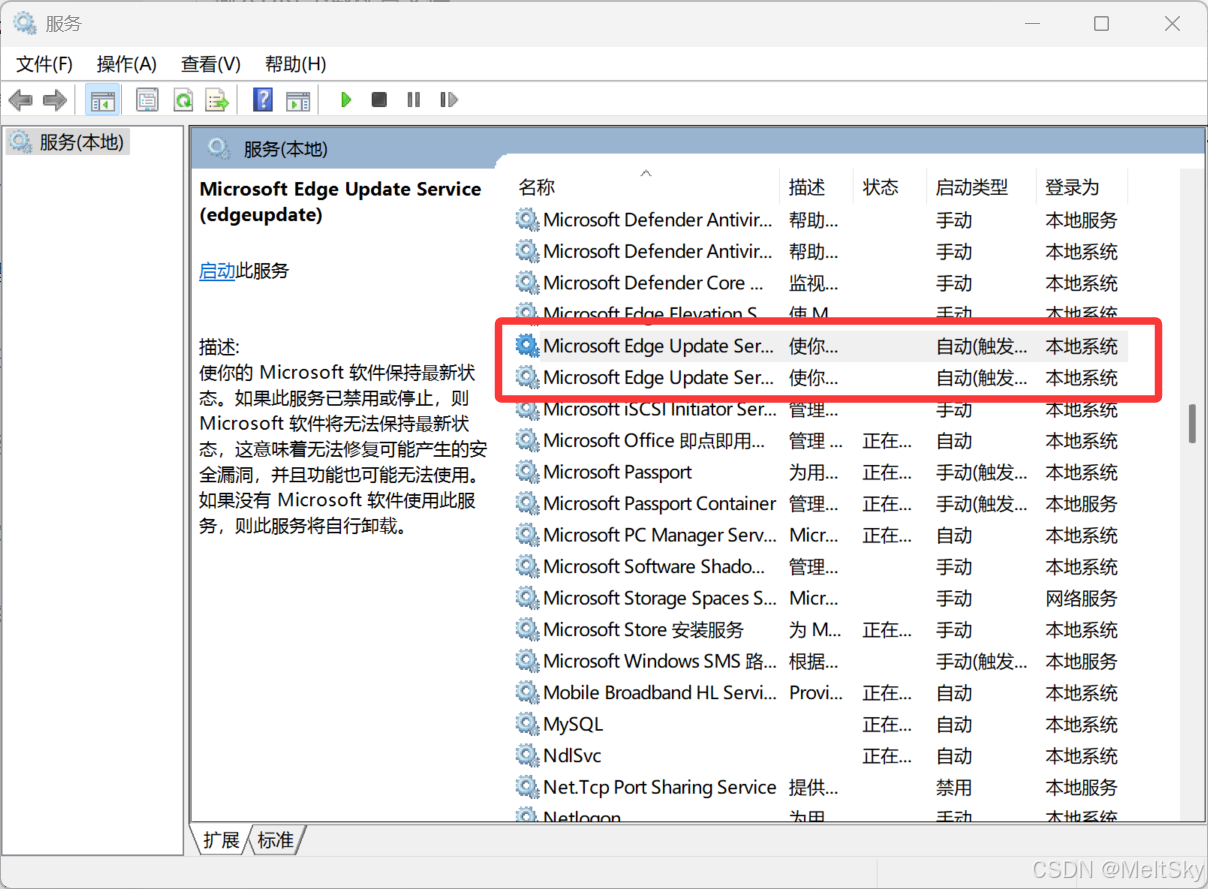Image resolution: width=1208 pixels, height=889 pixels.
Task: Open the 帮助(H) menu
Action: 296,64
